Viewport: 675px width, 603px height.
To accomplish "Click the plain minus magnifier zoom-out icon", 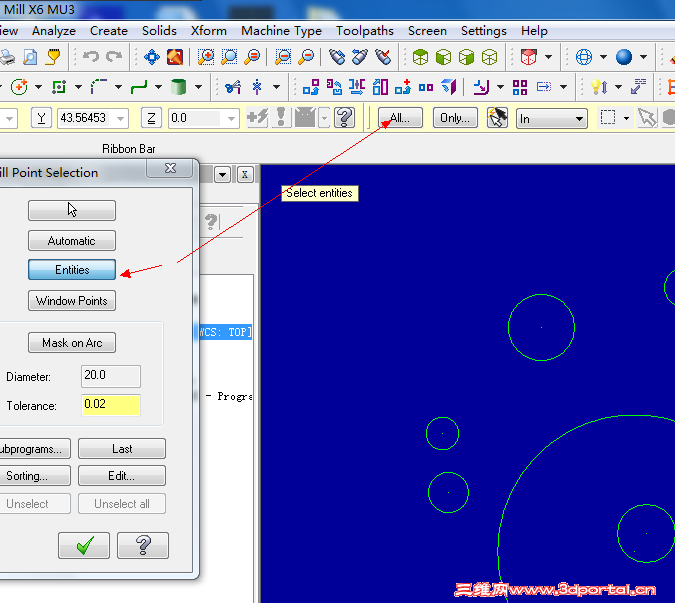I will coord(306,57).
